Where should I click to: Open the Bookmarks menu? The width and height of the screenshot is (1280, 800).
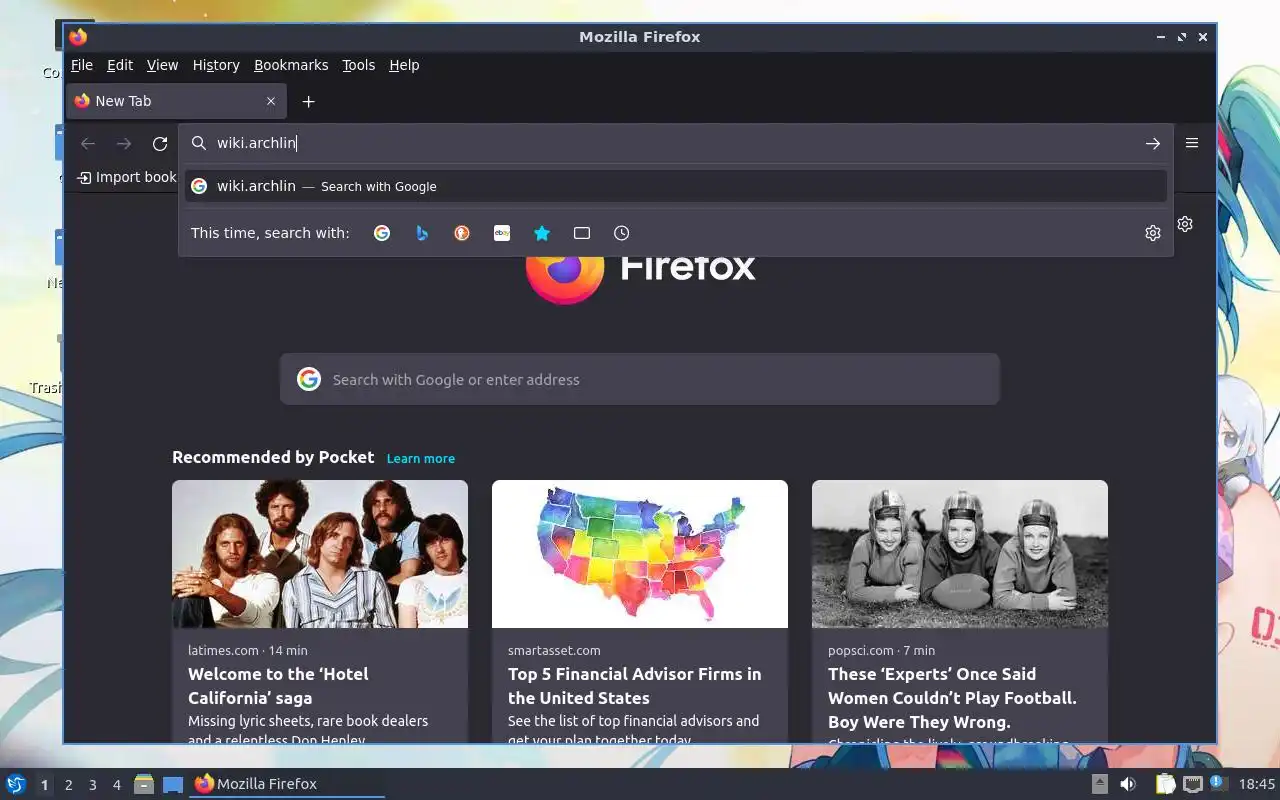tap(291, 65)
